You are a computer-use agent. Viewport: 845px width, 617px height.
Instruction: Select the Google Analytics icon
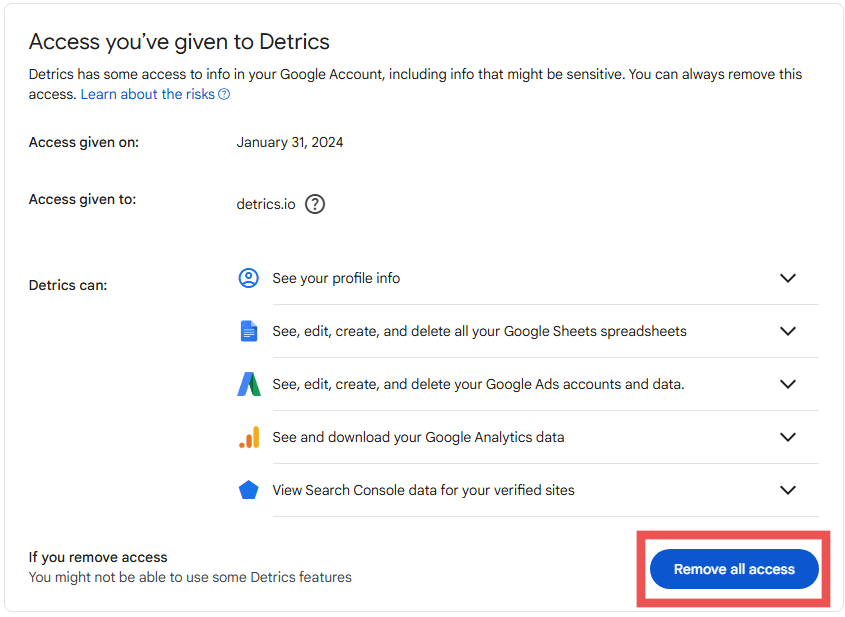click(x=248, y=437)
